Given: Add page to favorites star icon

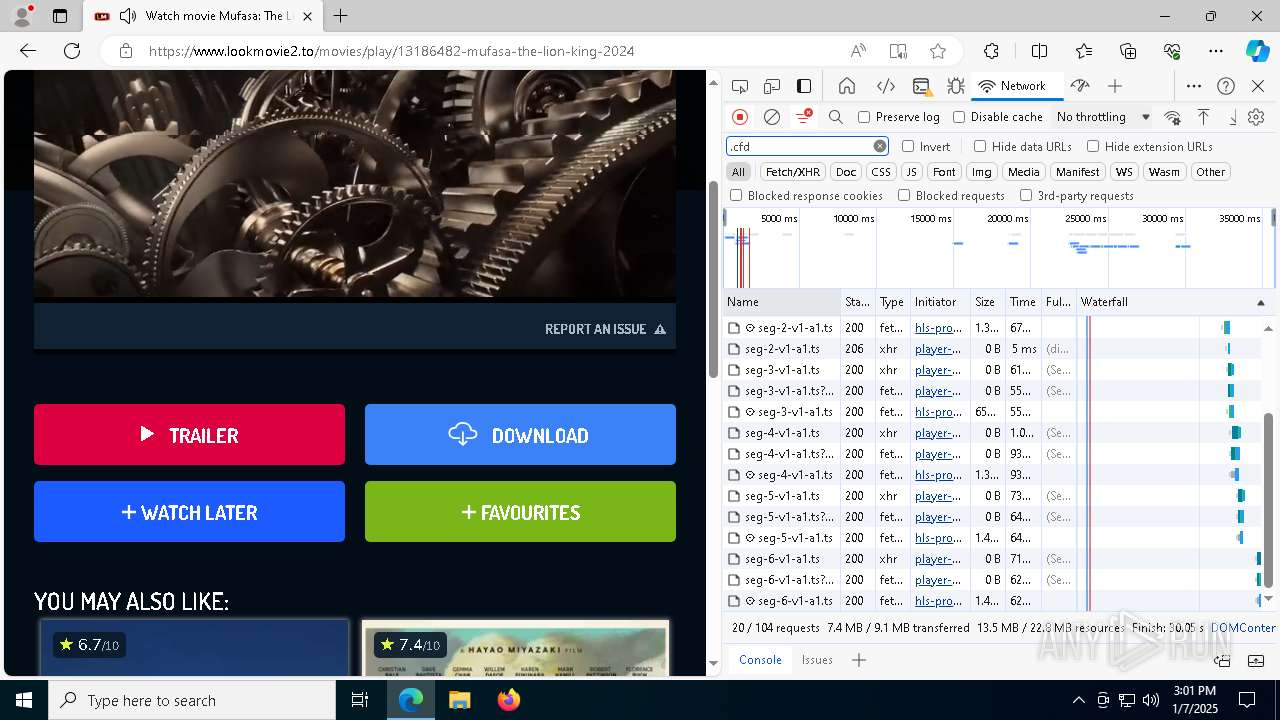Looking at the screenshot, I should click(x=938, y=51).
